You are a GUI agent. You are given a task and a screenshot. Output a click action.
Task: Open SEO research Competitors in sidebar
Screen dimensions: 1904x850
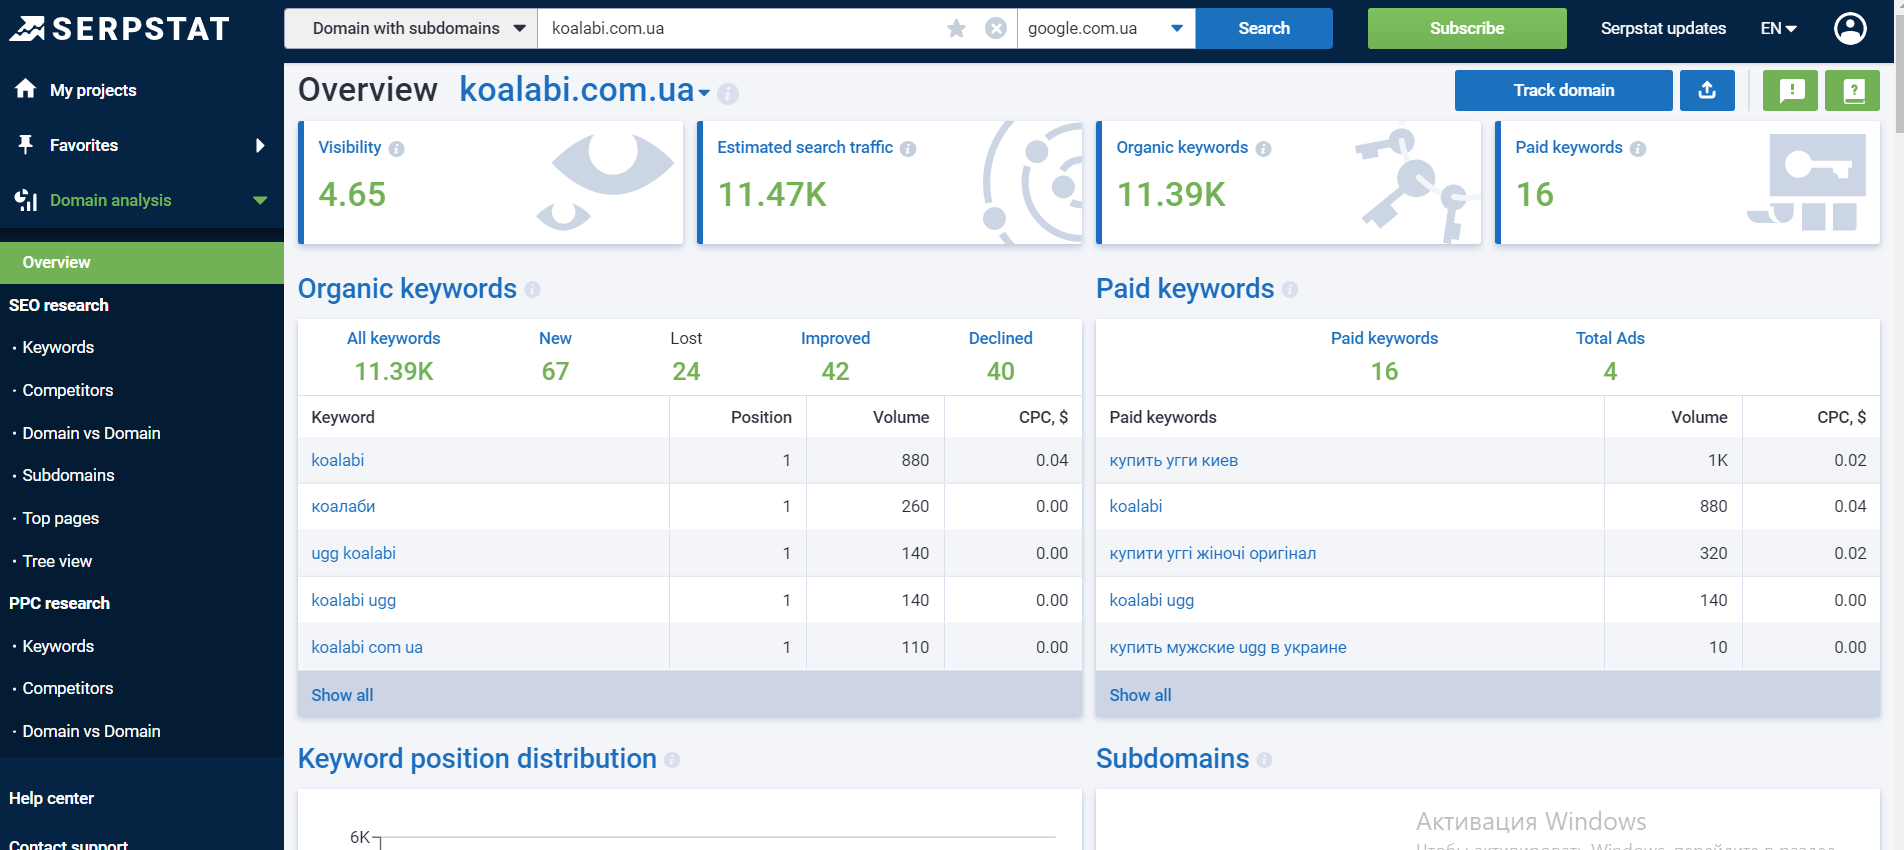pos(68,390)
